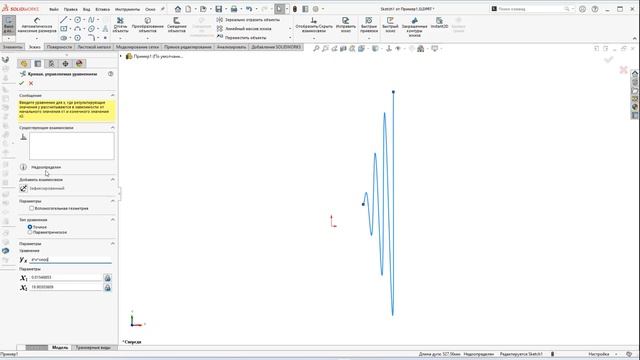Open the Quick Snaps (Быстрые привязки) dropdown

369,38
